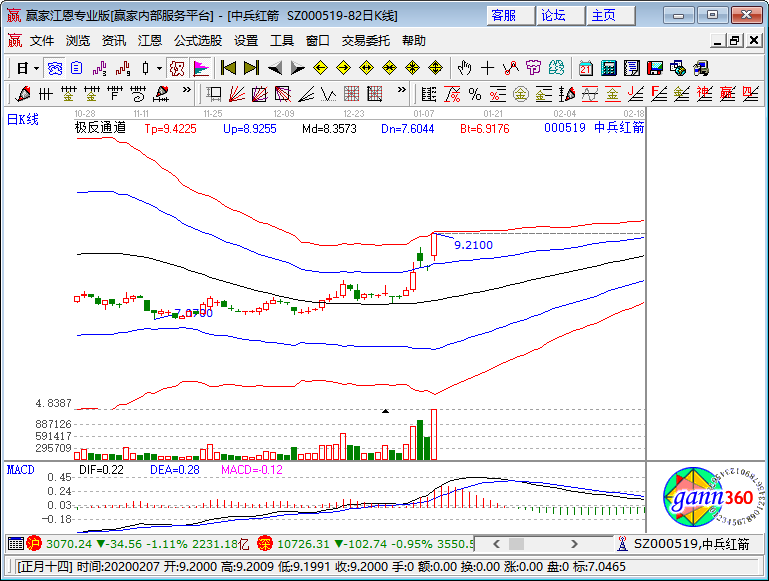Viewport: 769px width, 581px height.
Task: Expand drawing tools overflow chevron
Action: tap(402, 90)
